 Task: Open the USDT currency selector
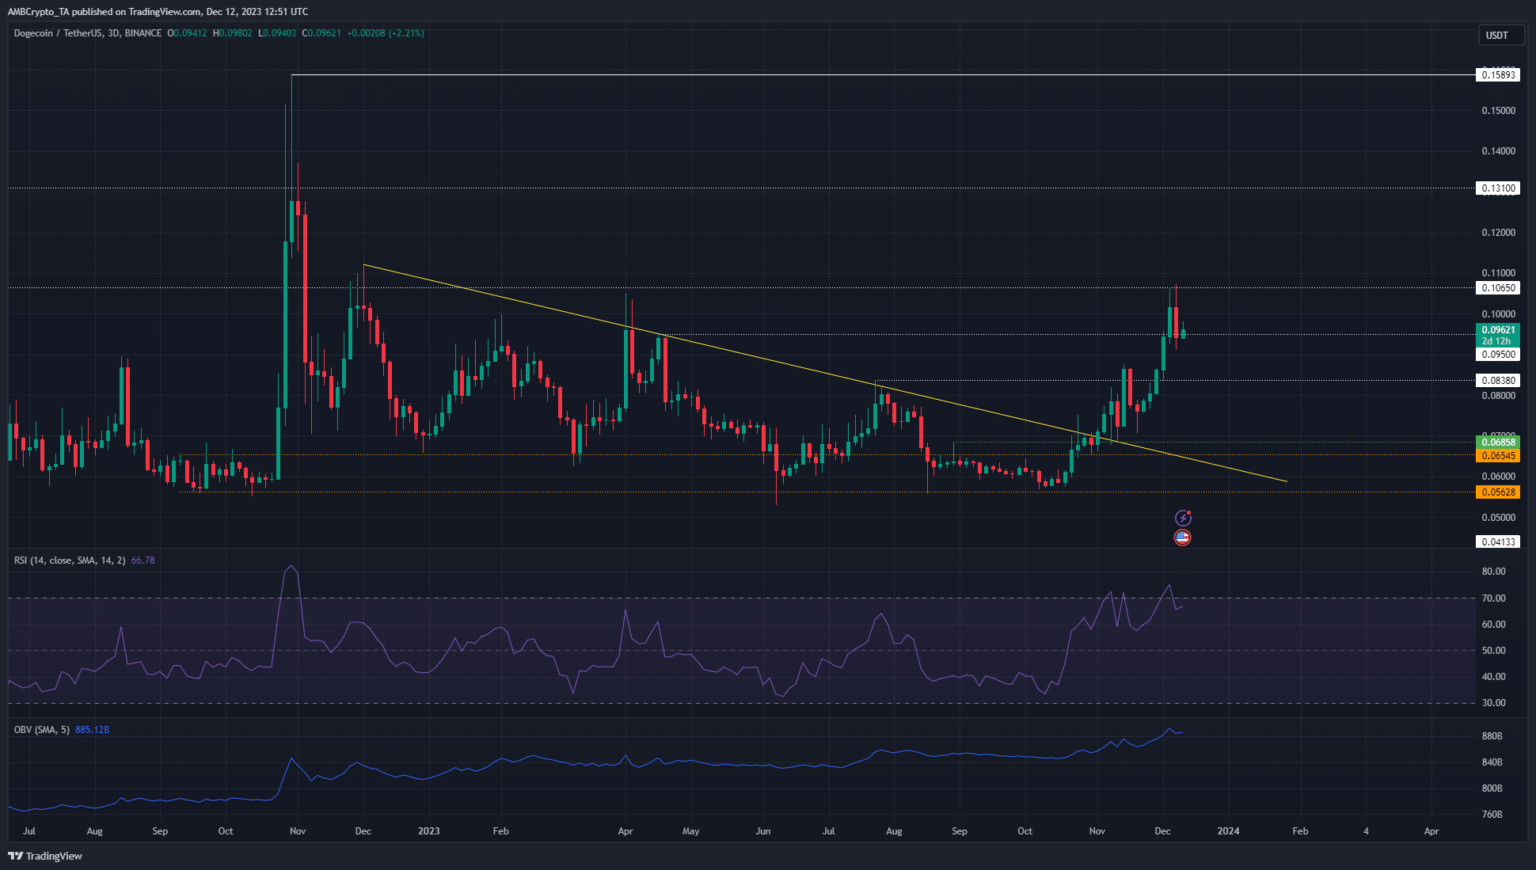pyautogui.click(x=1497, y=35)
